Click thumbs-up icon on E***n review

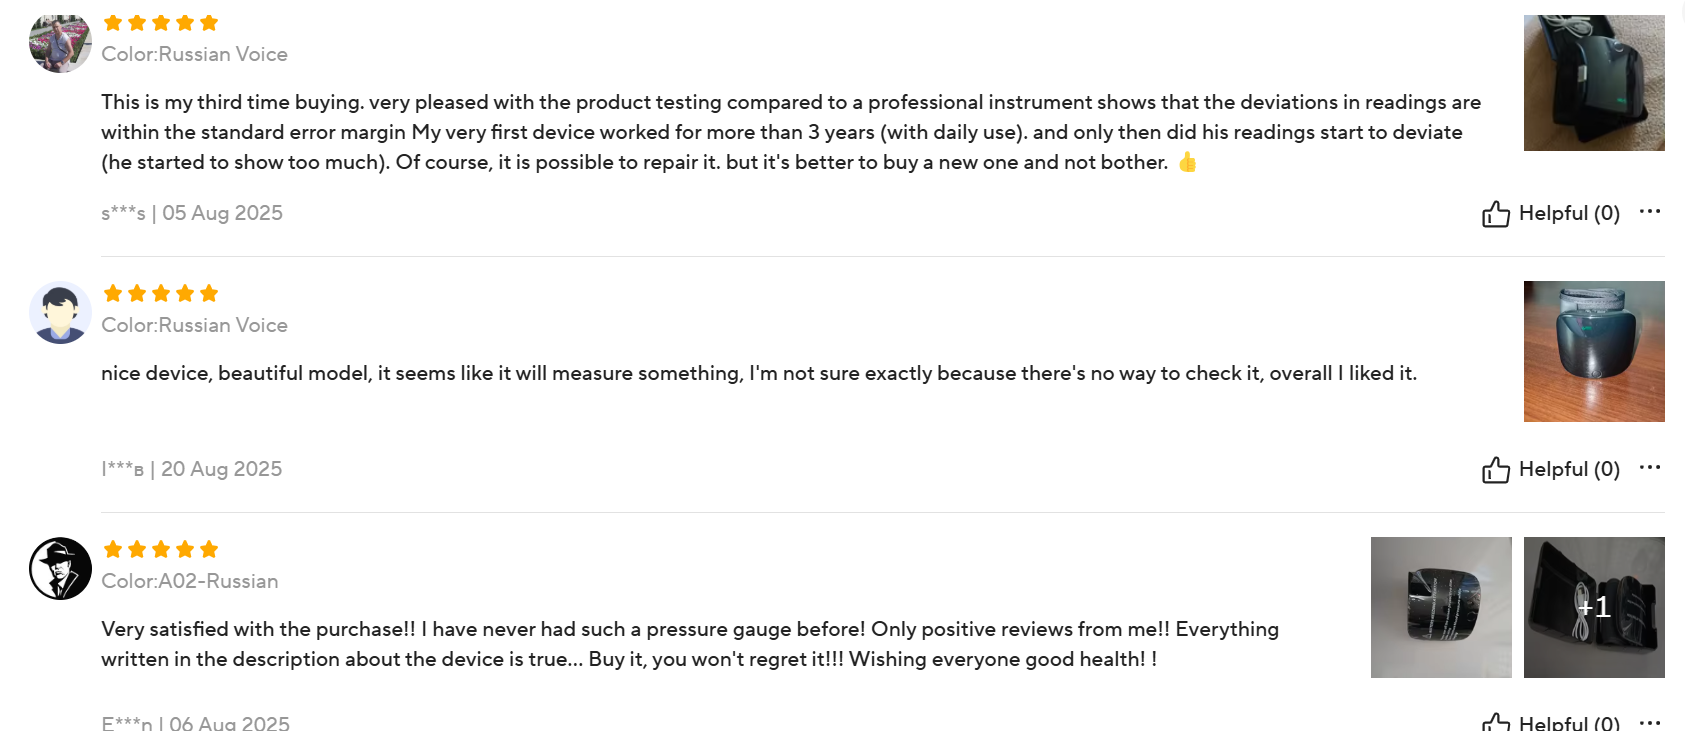1495,724
